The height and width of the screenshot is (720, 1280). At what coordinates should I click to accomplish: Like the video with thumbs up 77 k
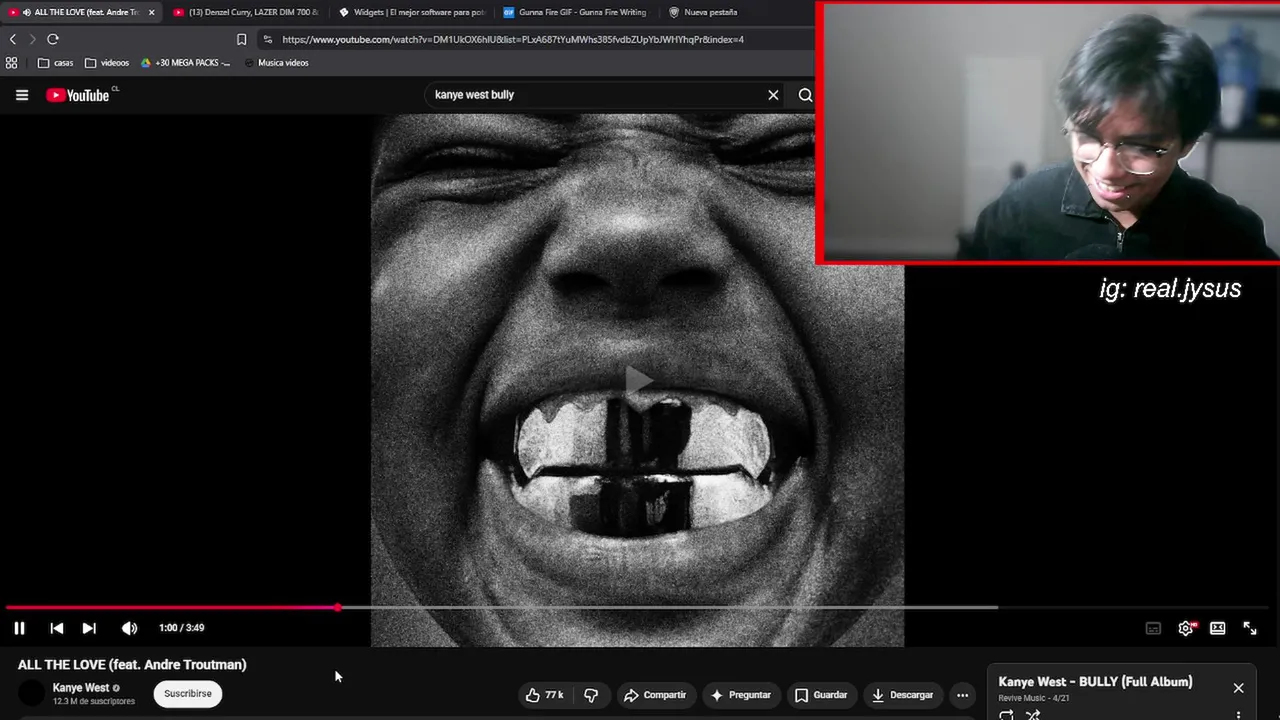tap(545, 695)
